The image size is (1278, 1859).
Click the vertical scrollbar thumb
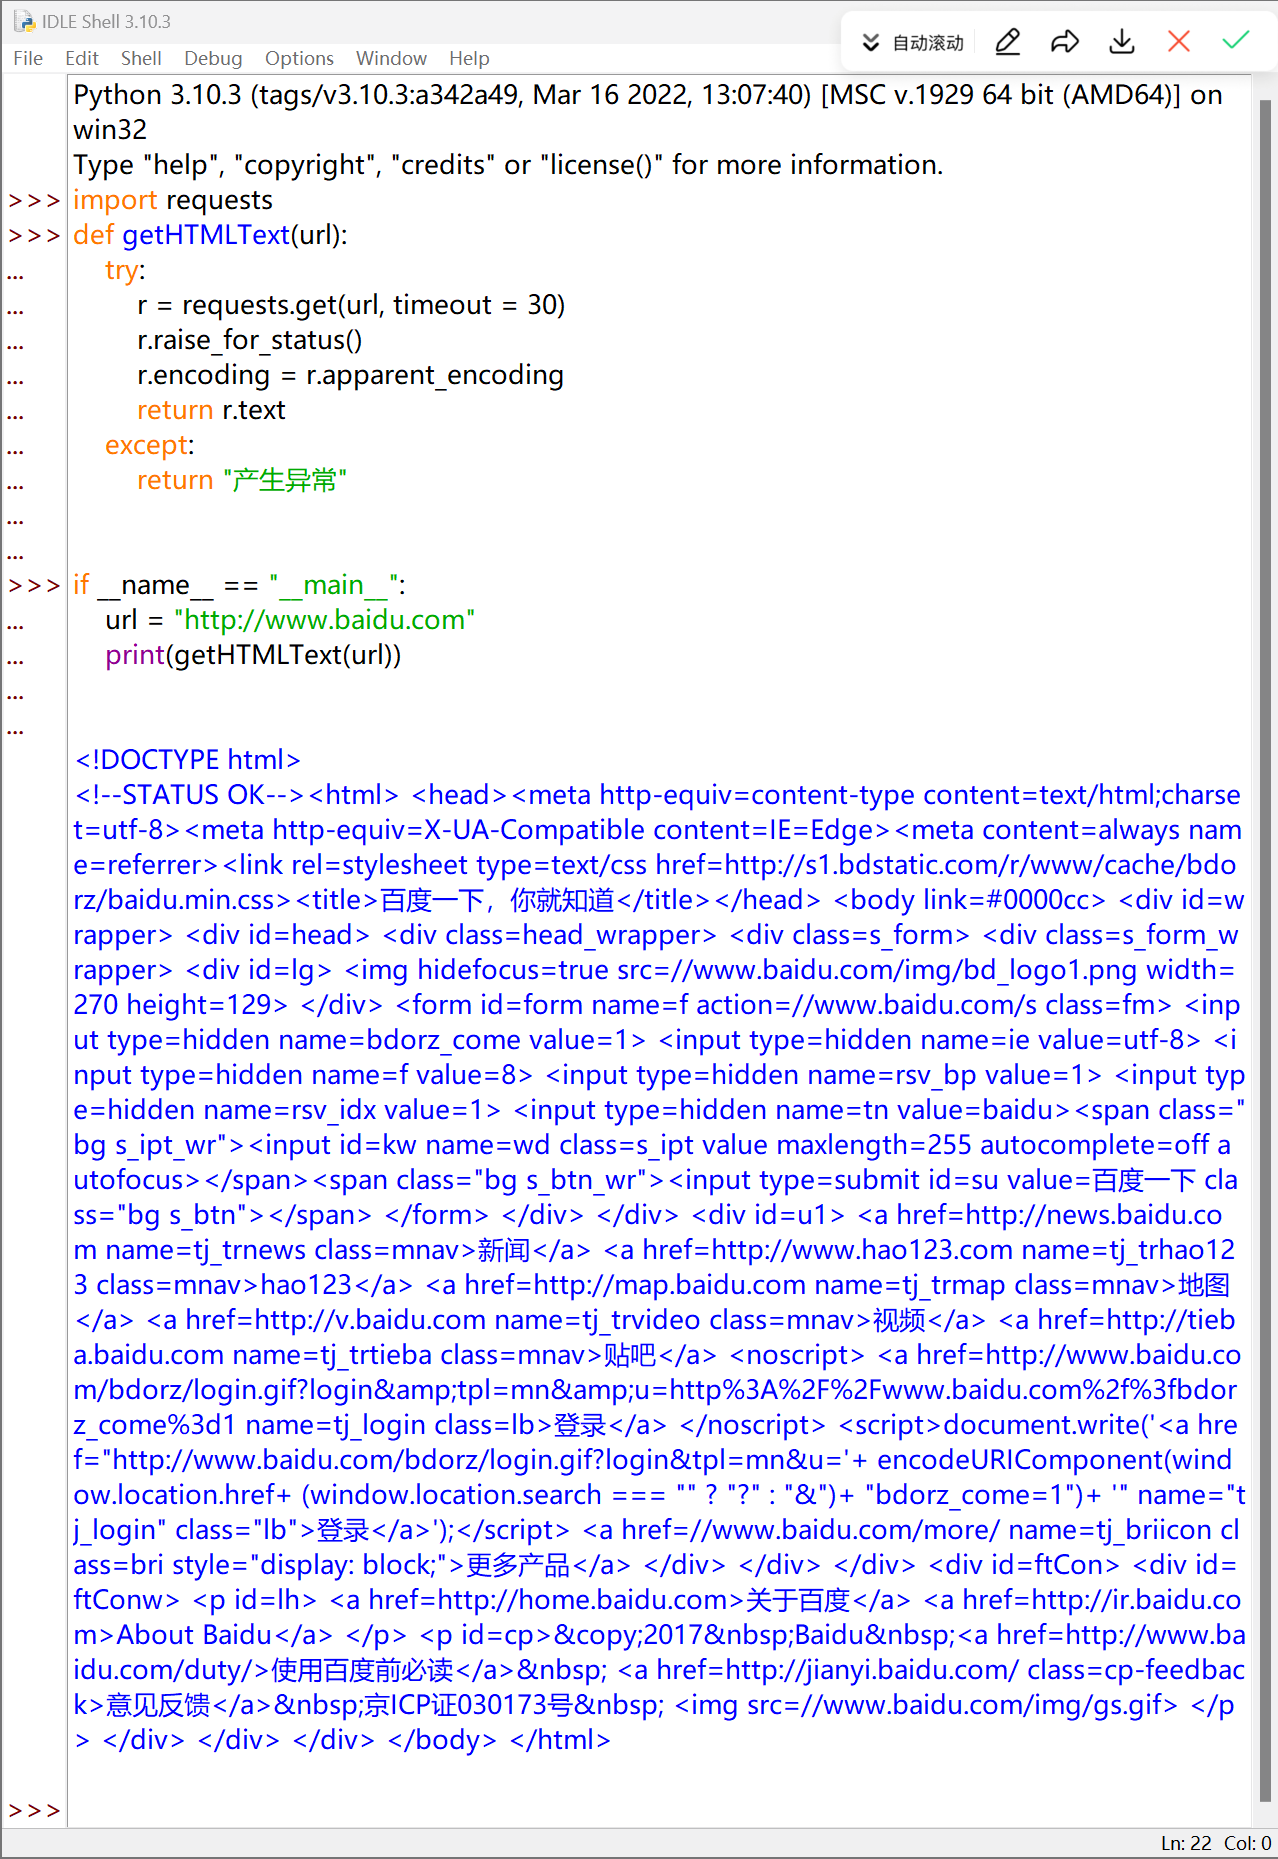[x=1265, y=950]
